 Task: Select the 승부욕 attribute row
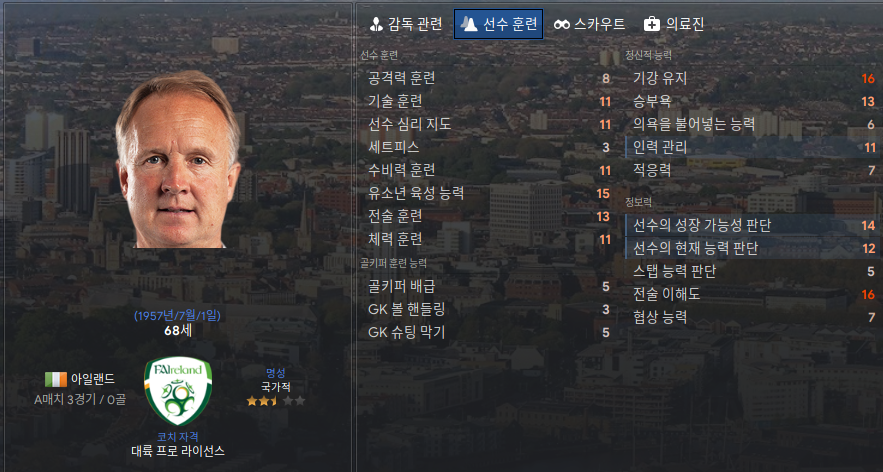pos(753,101)
